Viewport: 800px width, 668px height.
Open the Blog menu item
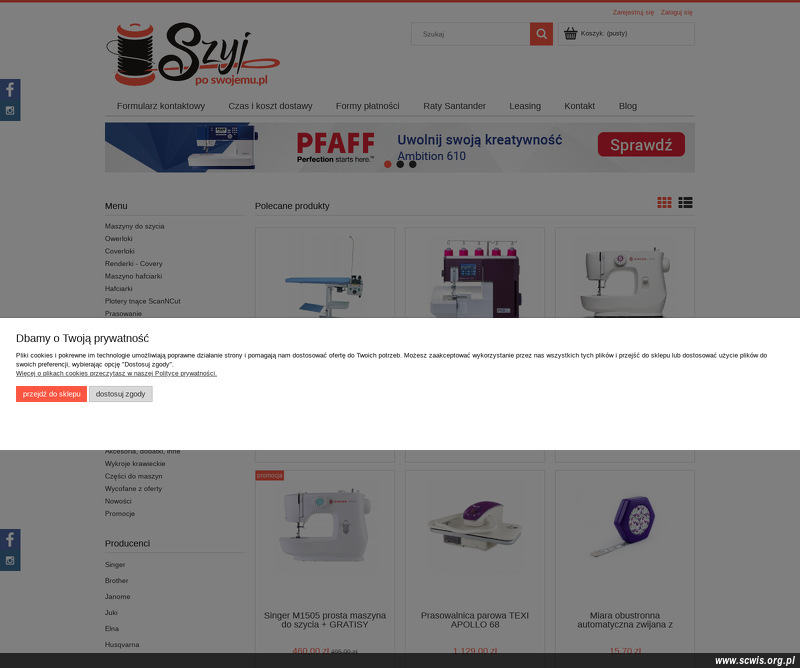tap(628, 106)
